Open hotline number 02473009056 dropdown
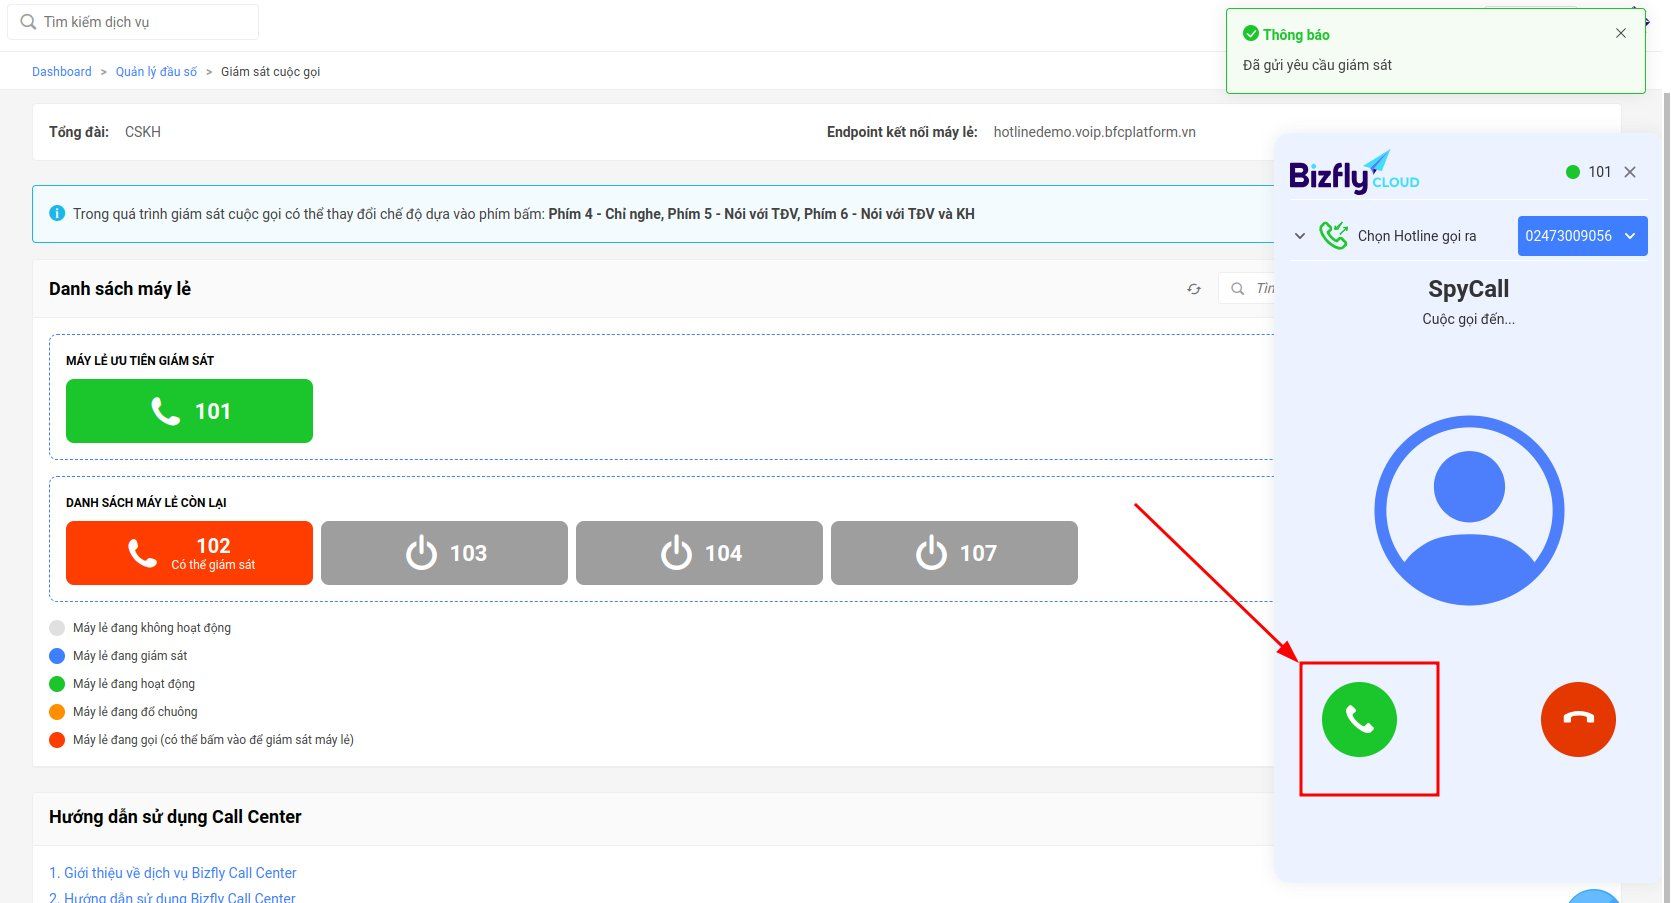 pyautogui.click(x=1581, y=236)
